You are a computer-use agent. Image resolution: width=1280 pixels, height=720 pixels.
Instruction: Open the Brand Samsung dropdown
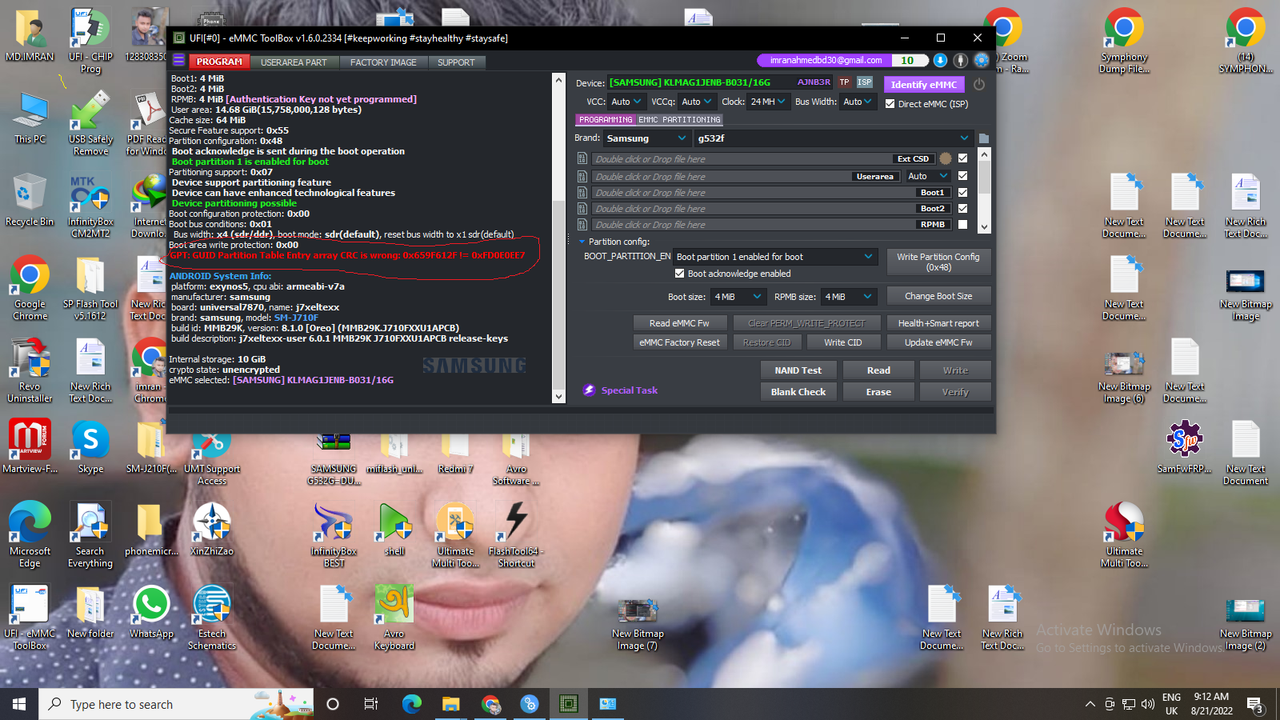pos(646,138)
